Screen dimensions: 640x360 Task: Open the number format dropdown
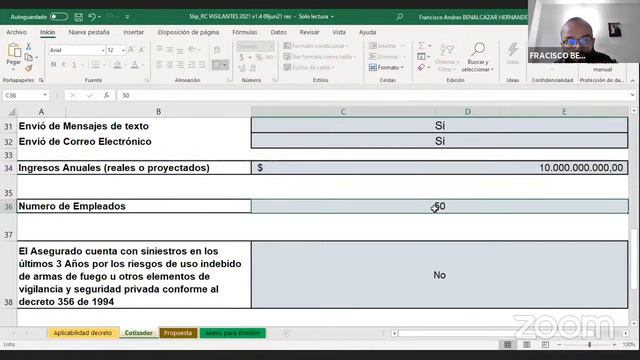pos(271,47)
